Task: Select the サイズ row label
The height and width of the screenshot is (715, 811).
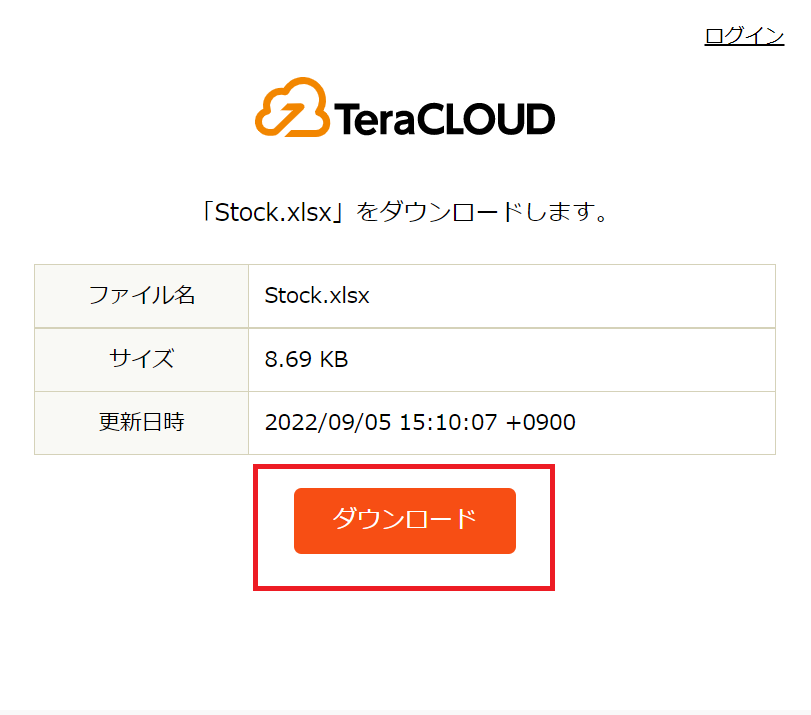Action: (141, 359)
